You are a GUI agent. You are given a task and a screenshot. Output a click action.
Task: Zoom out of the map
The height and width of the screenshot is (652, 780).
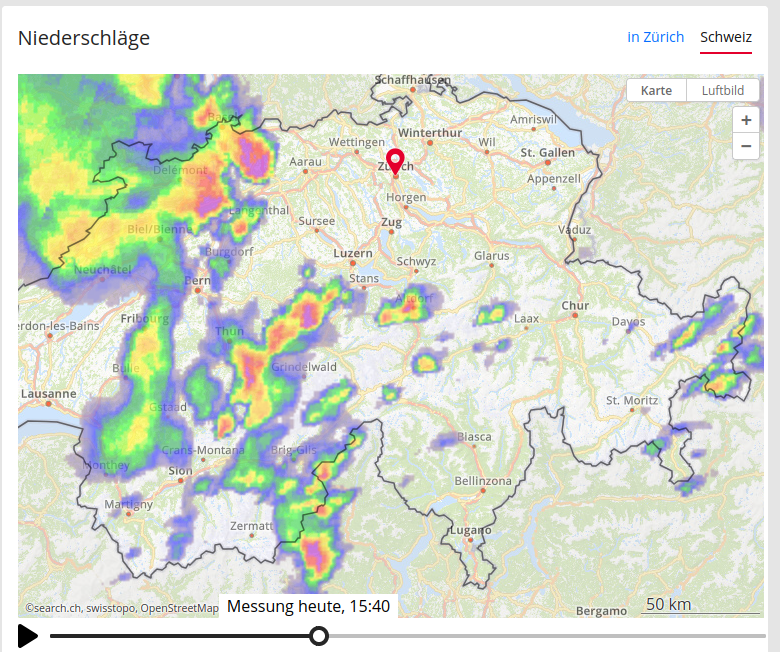746,146
